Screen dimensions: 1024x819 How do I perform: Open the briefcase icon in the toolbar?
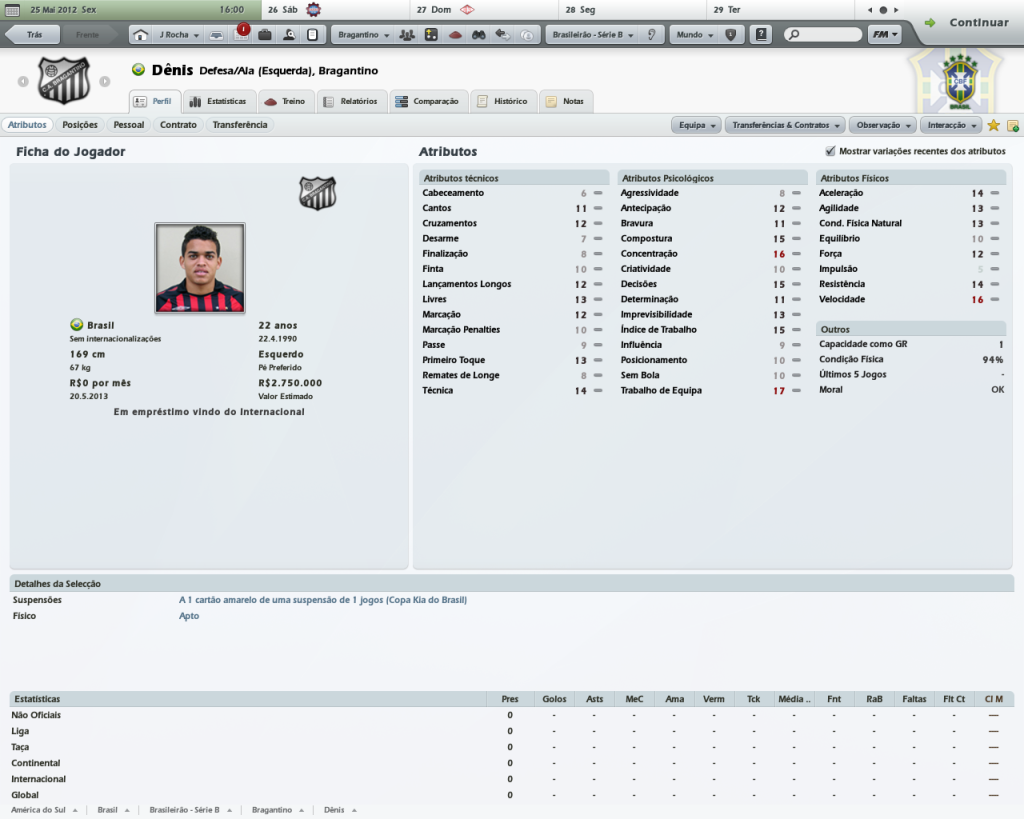(264, 35)
